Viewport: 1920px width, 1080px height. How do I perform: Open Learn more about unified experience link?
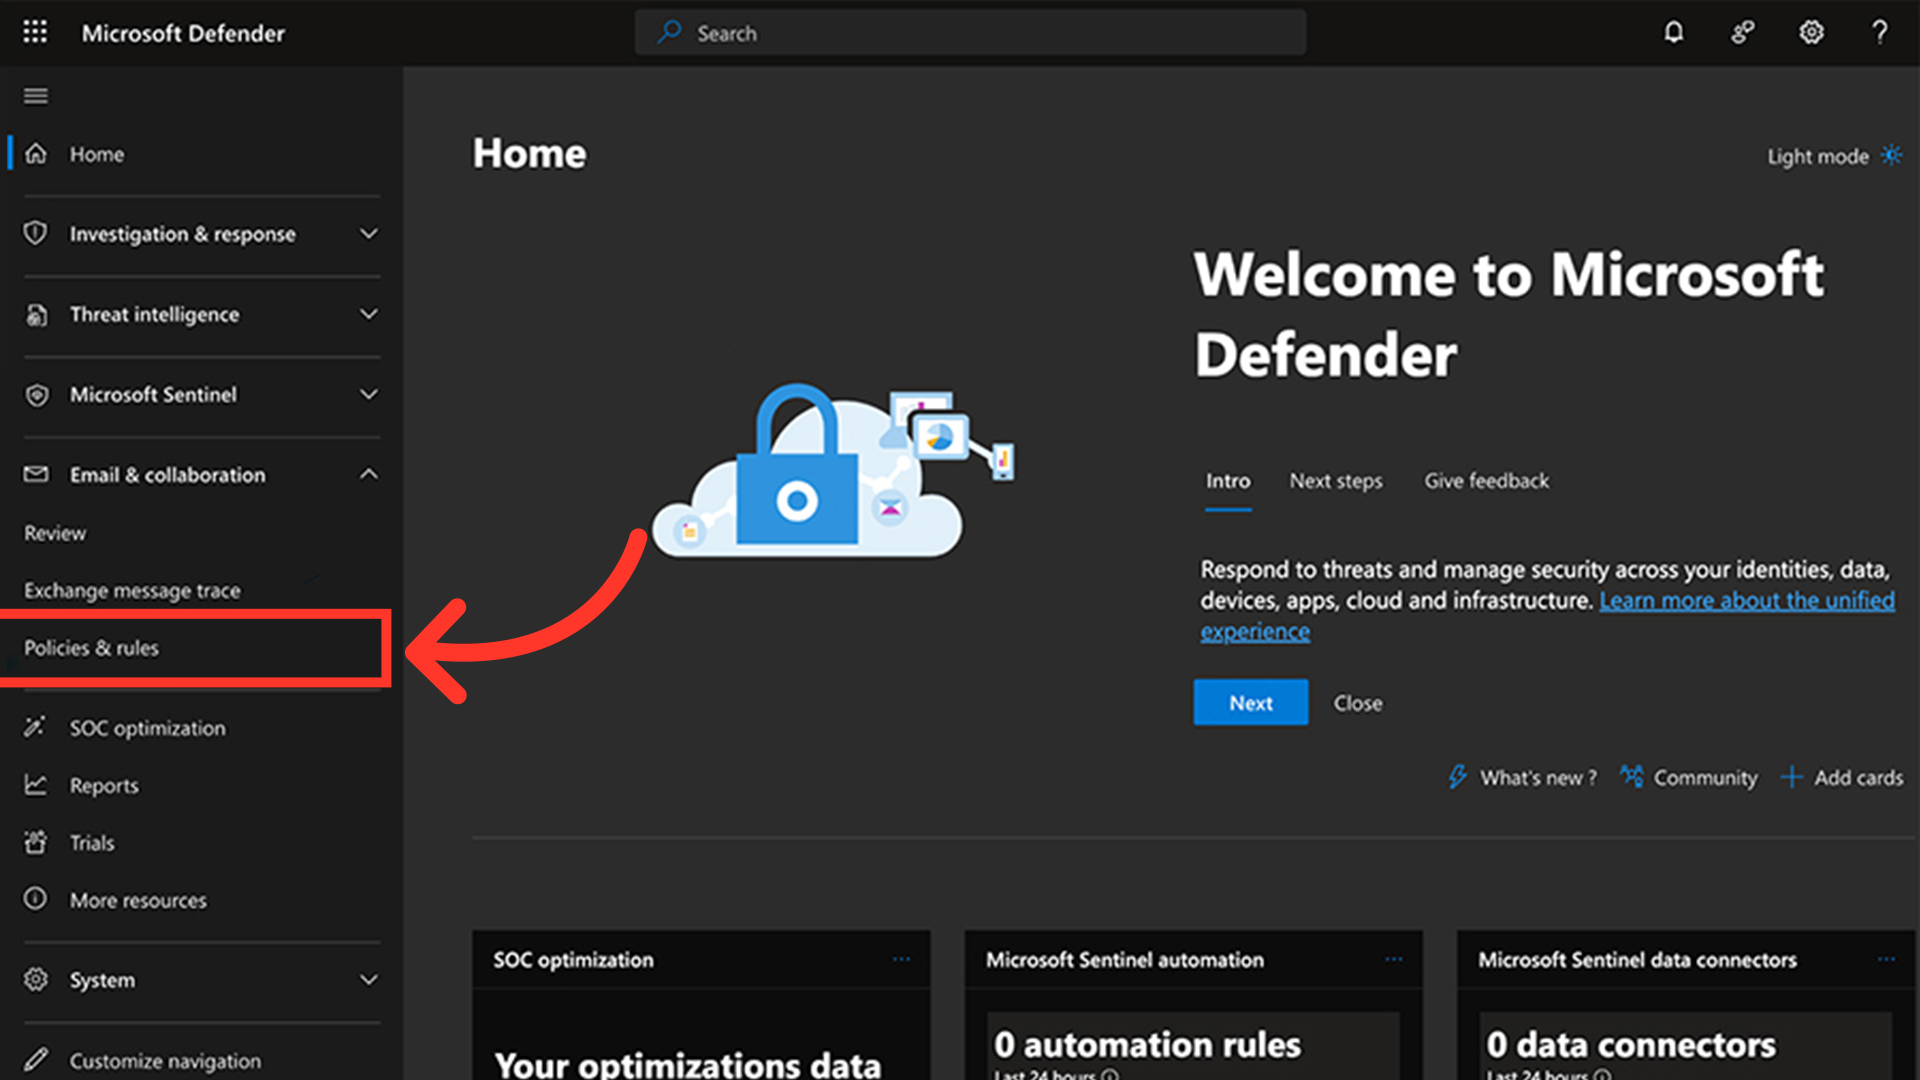click(x=1746, y=601)
